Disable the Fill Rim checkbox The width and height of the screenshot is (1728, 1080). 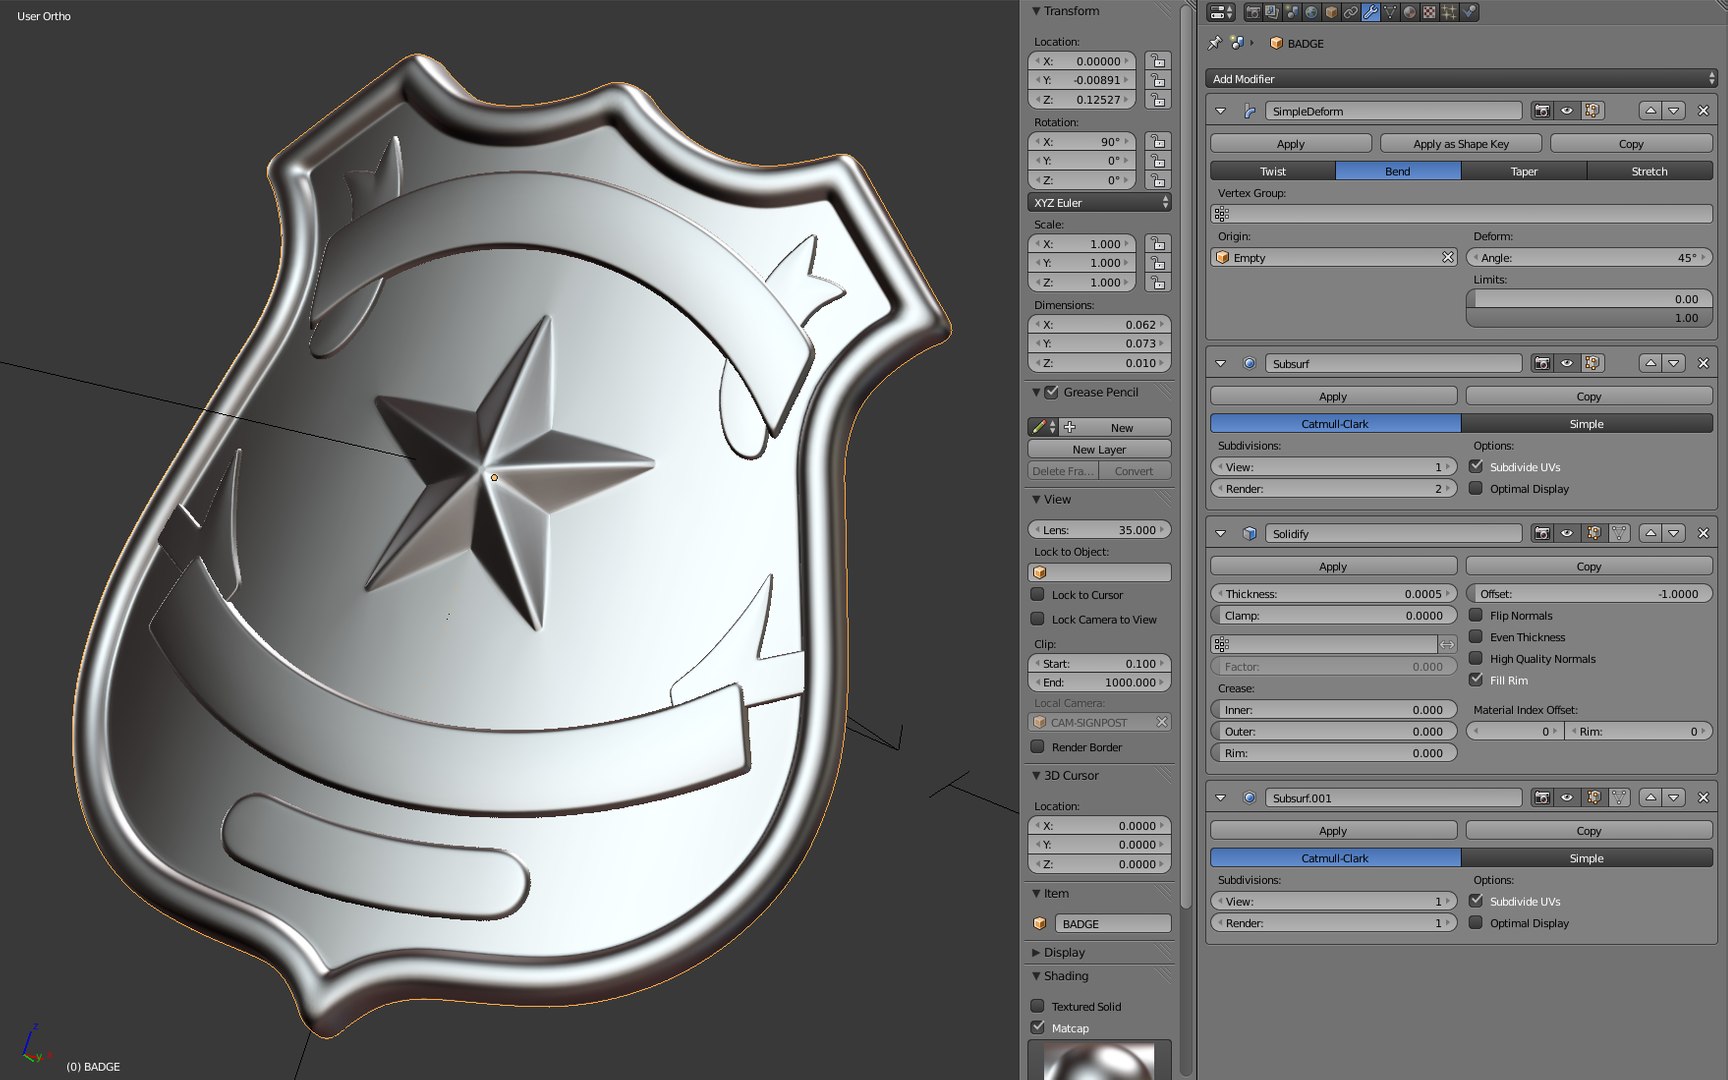[x=1476, y=680]
